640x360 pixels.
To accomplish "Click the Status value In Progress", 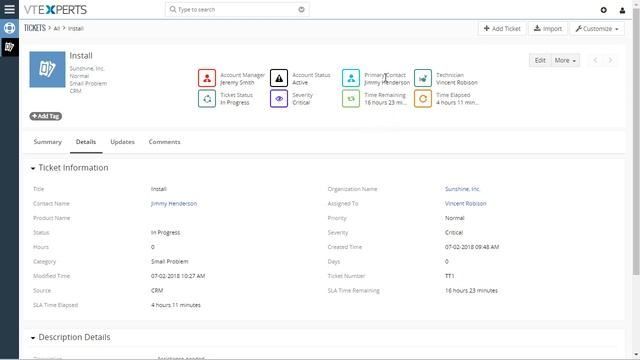I will click(165, 232).
